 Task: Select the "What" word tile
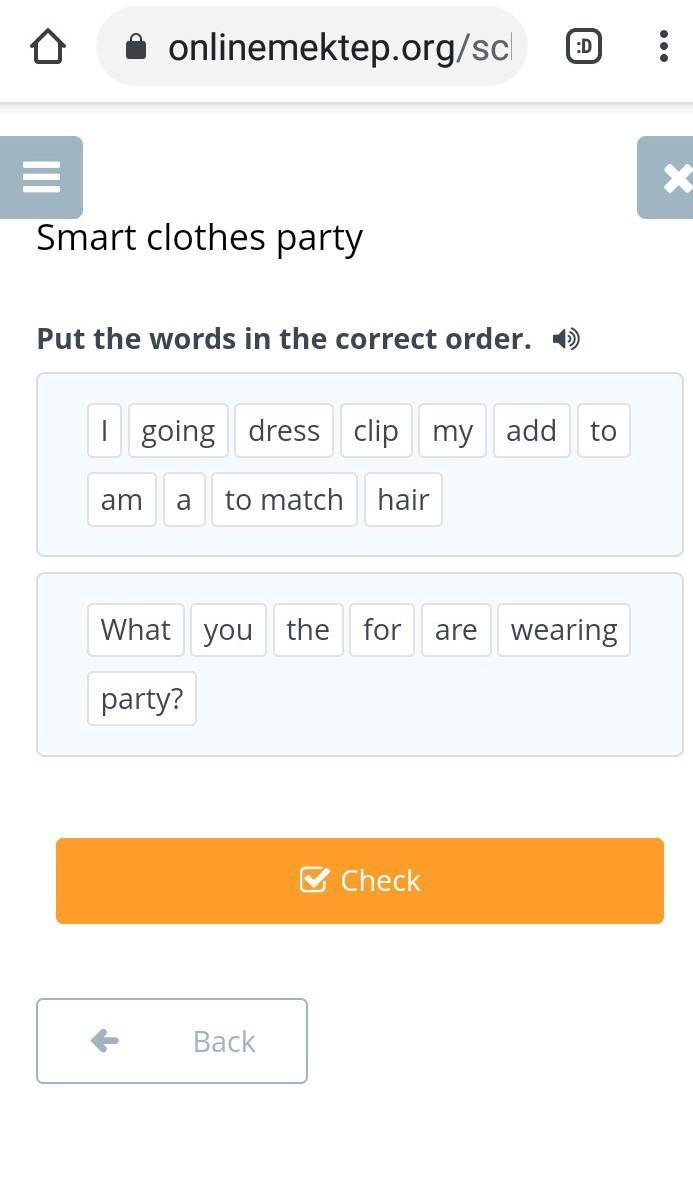[136, 630]
